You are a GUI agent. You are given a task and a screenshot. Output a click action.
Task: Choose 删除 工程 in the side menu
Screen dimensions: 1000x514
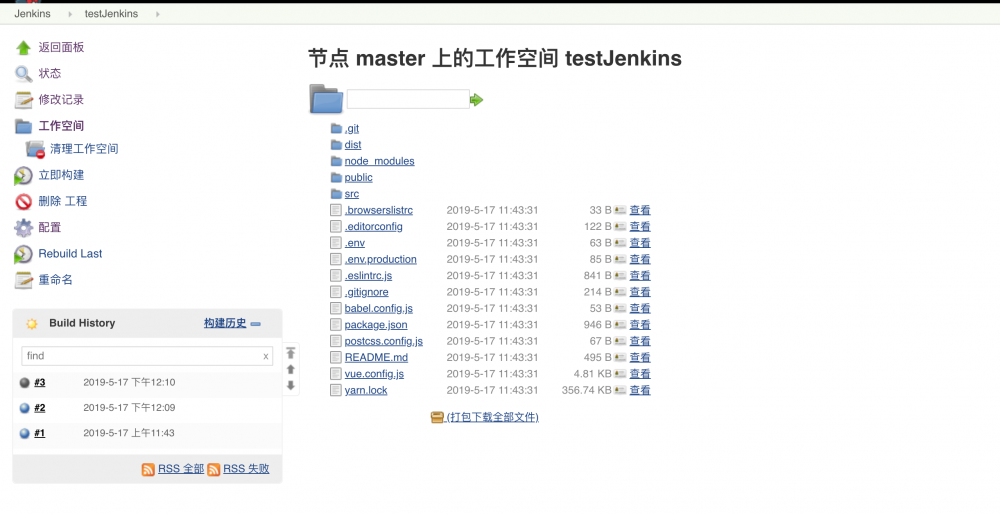pos(62,201)
